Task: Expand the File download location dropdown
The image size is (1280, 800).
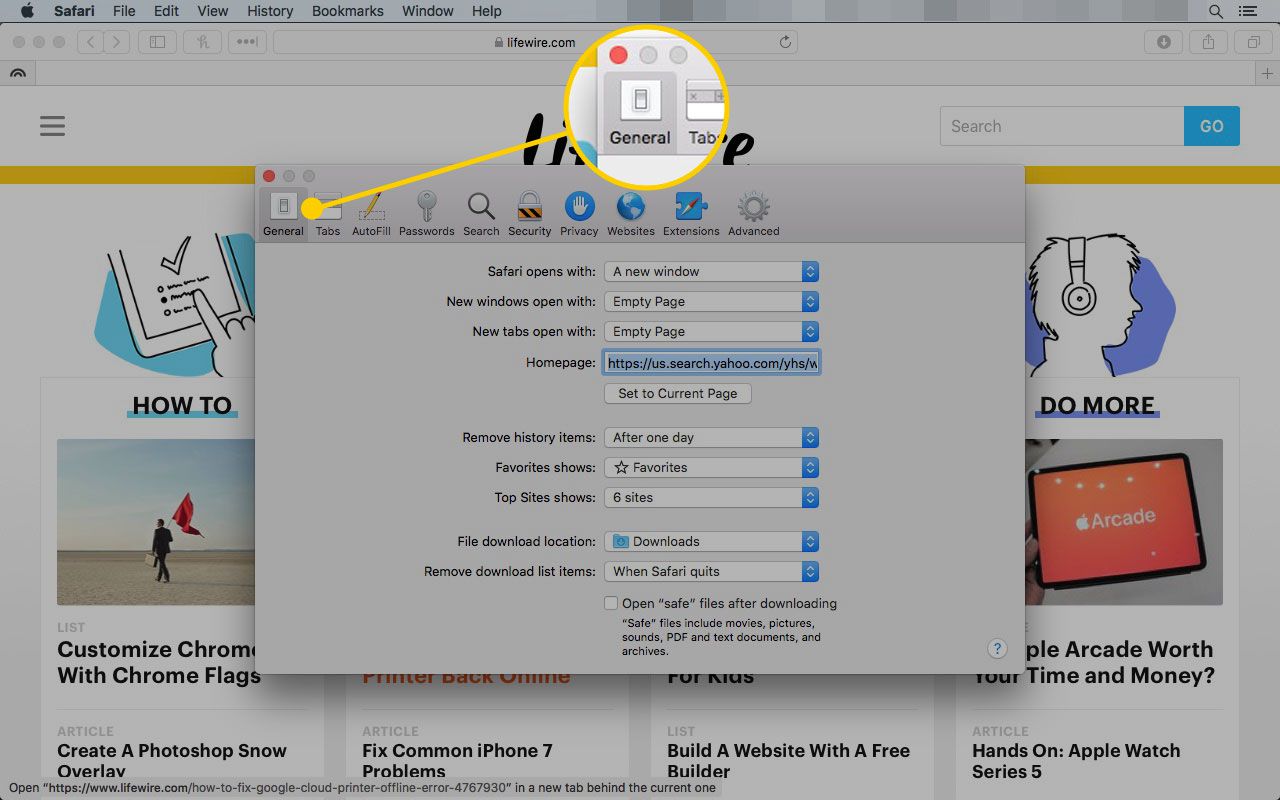Action: point(712,541)
